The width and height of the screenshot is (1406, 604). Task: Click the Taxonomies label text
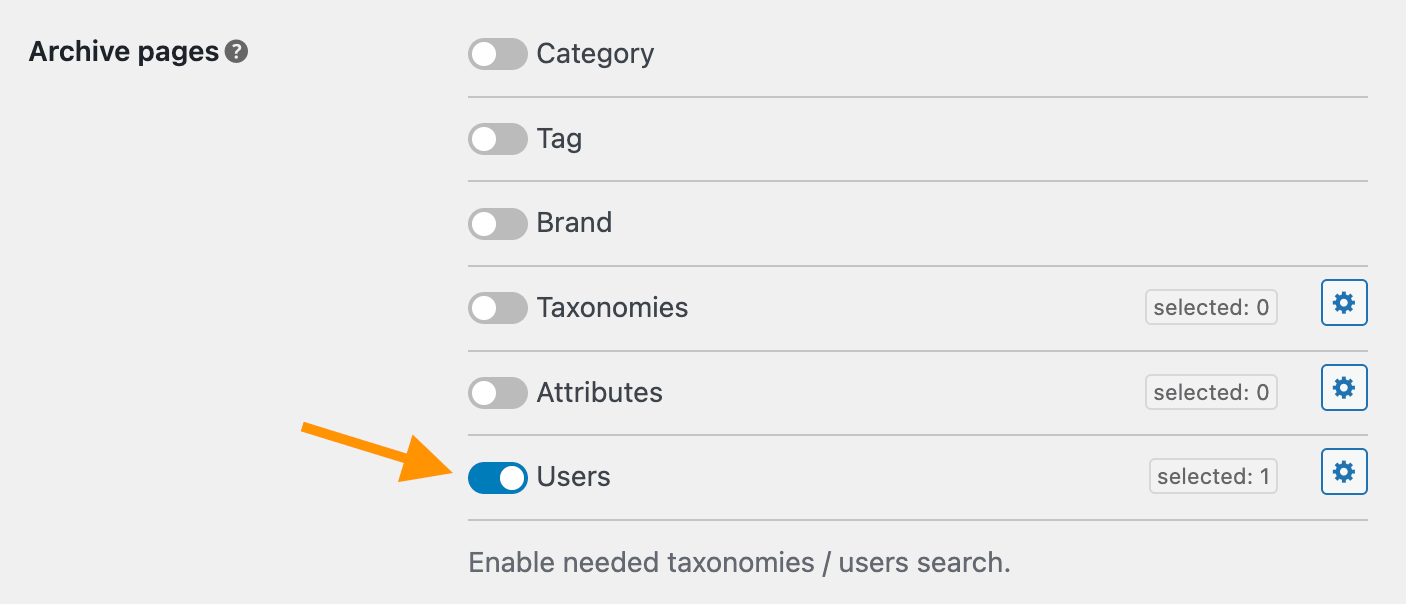(x=612, y=308)
